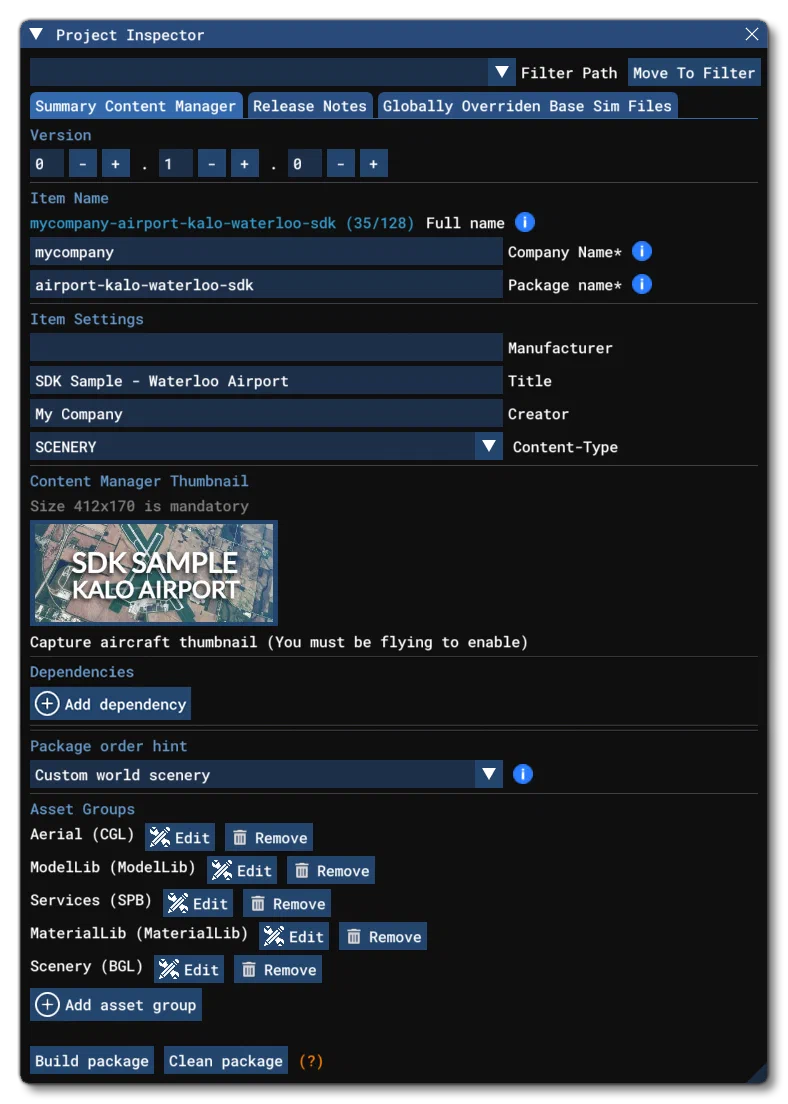Click the SDK Sample KALO Airport thumbnail
The image size is (788, 1104).
tap(154, 572)
